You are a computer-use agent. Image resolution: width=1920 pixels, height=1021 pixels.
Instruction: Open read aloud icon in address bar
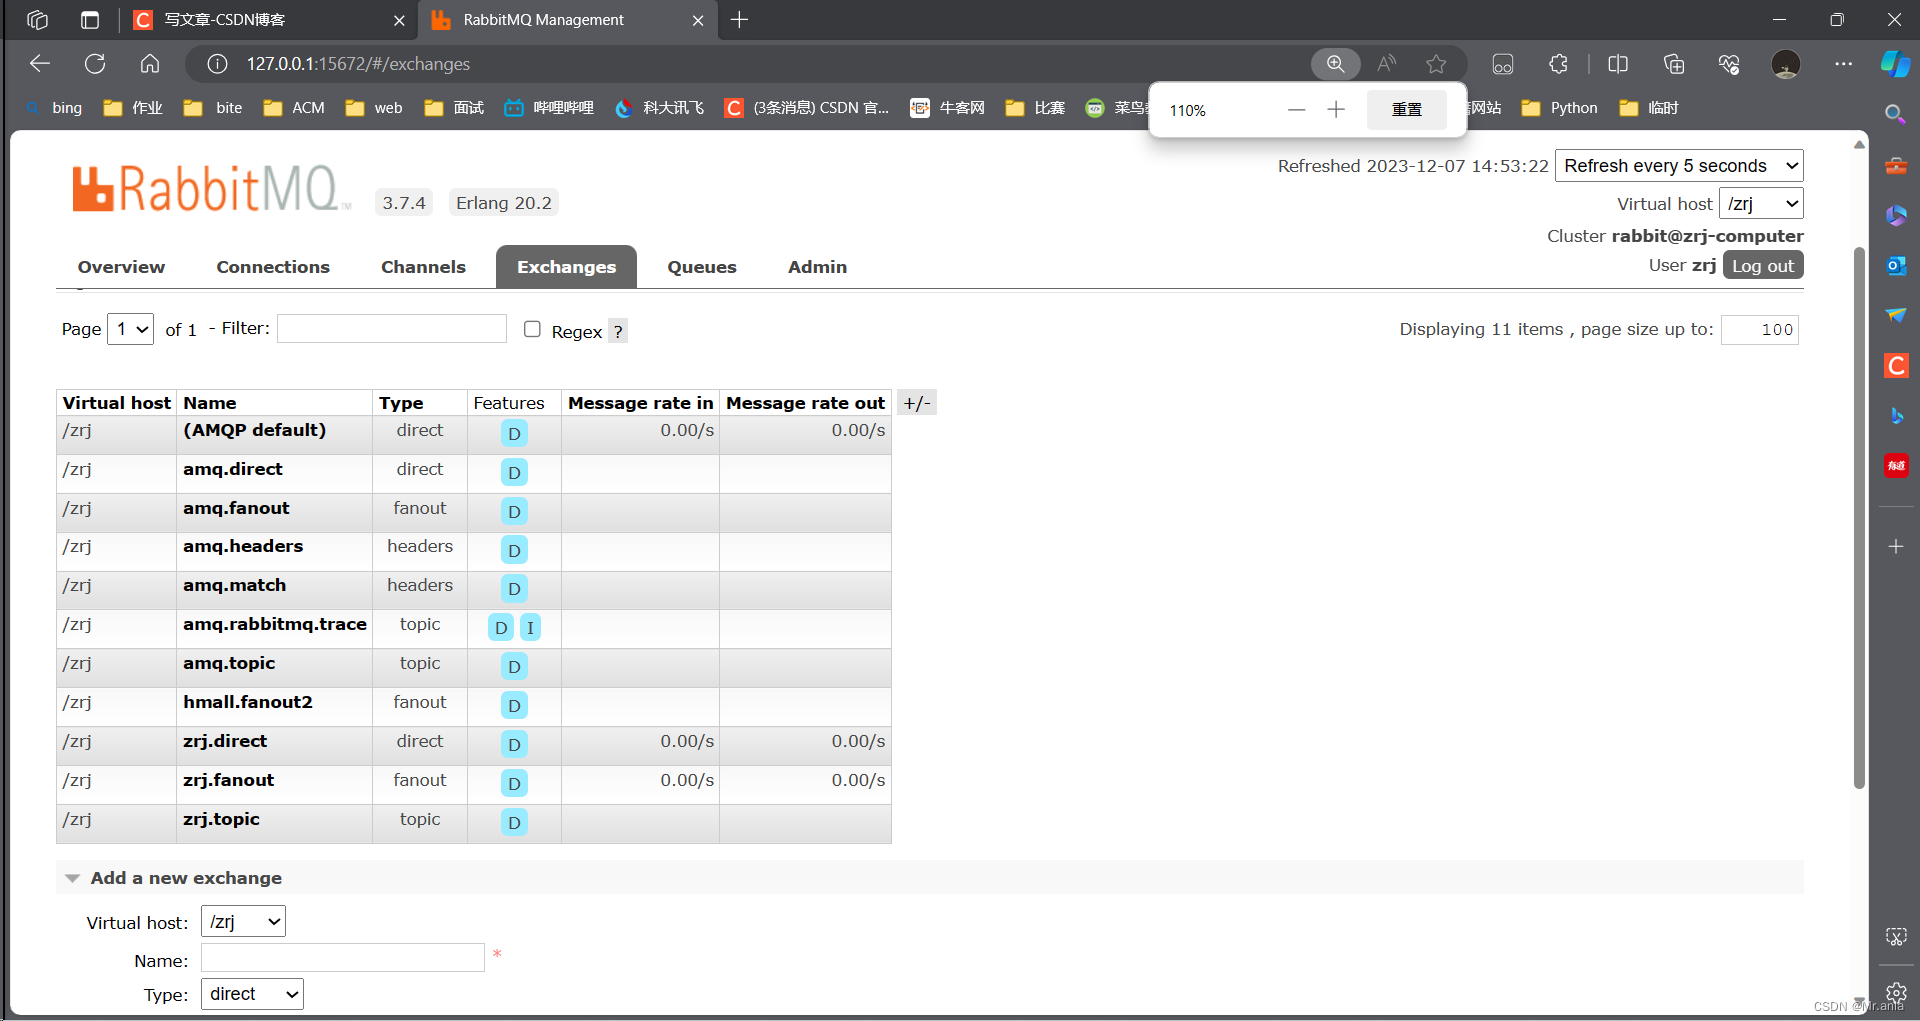click(x=1386, y=64)
